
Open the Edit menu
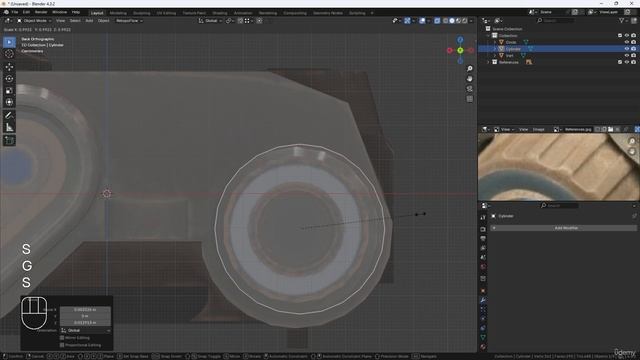click(x=26, y=12)
